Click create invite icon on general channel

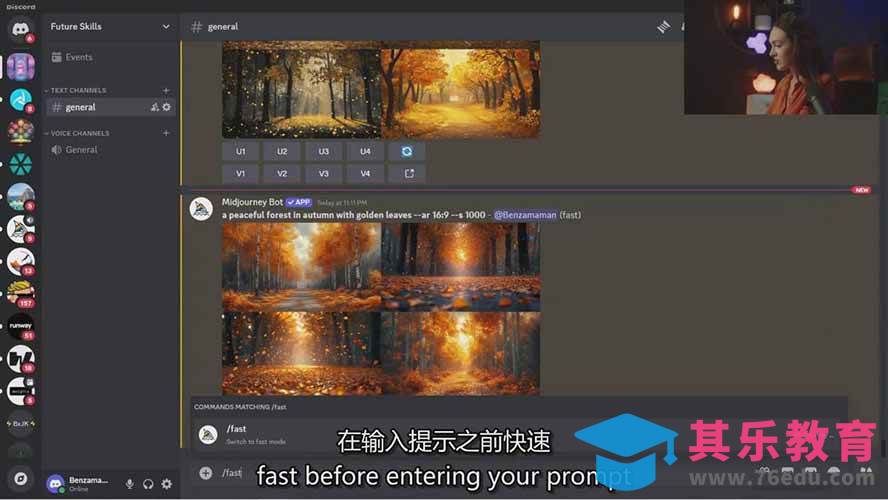154,107
